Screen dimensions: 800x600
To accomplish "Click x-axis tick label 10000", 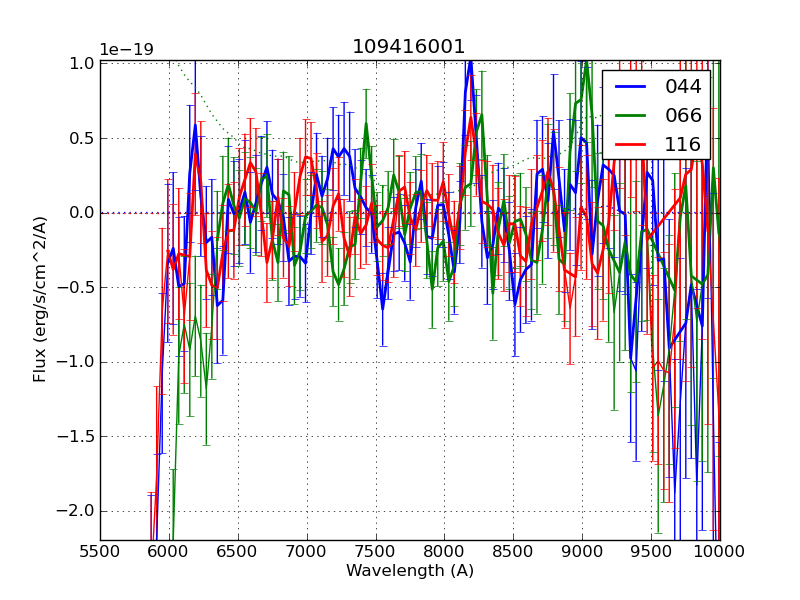I will point(720,550).
